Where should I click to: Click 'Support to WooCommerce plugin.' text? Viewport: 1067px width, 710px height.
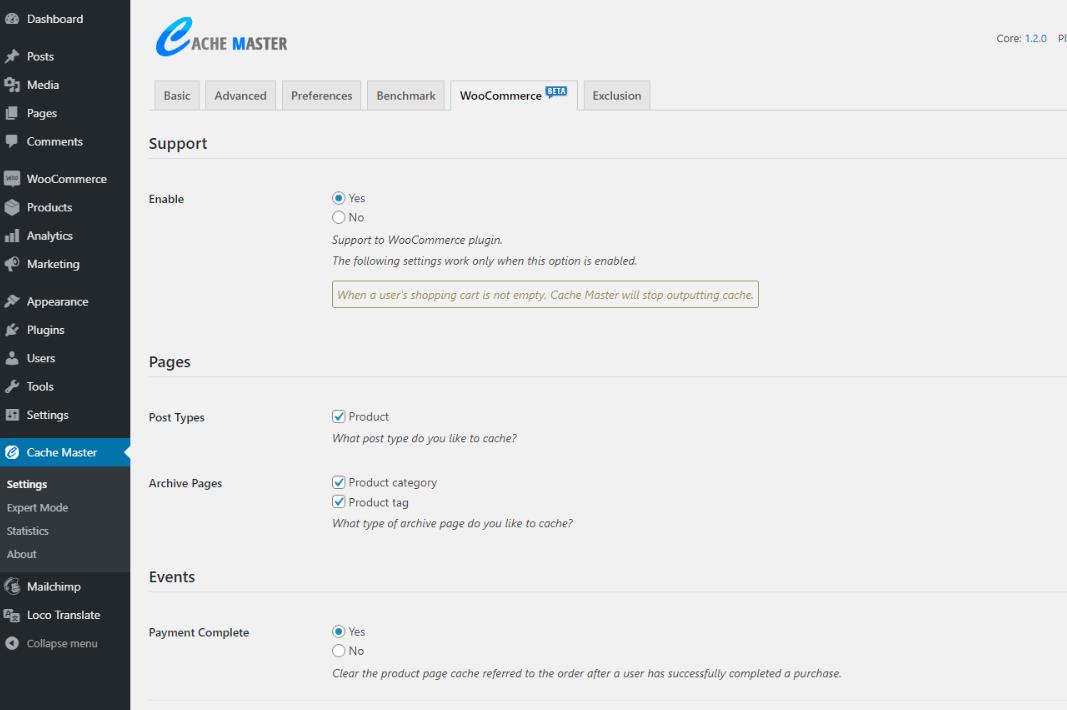[x=417, y=240]
